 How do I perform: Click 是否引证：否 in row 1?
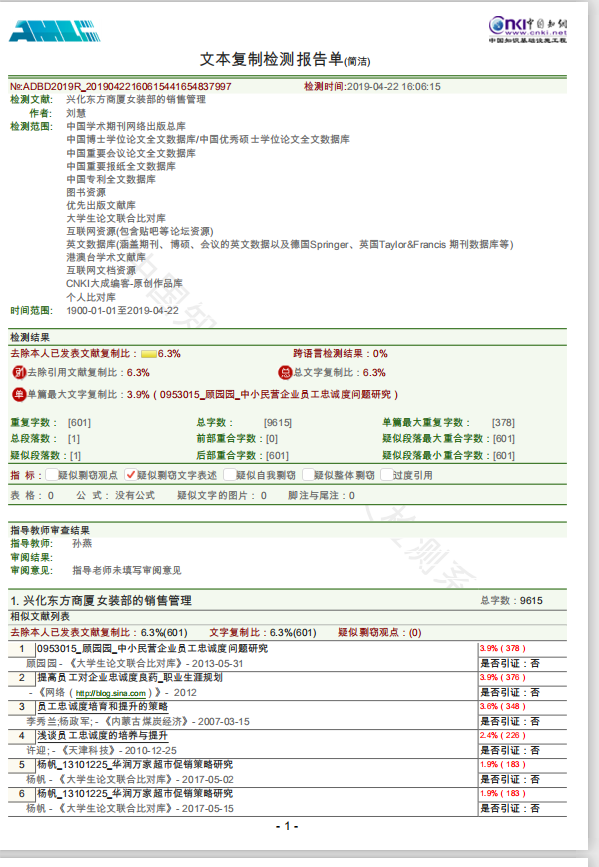tap(509, 664)
